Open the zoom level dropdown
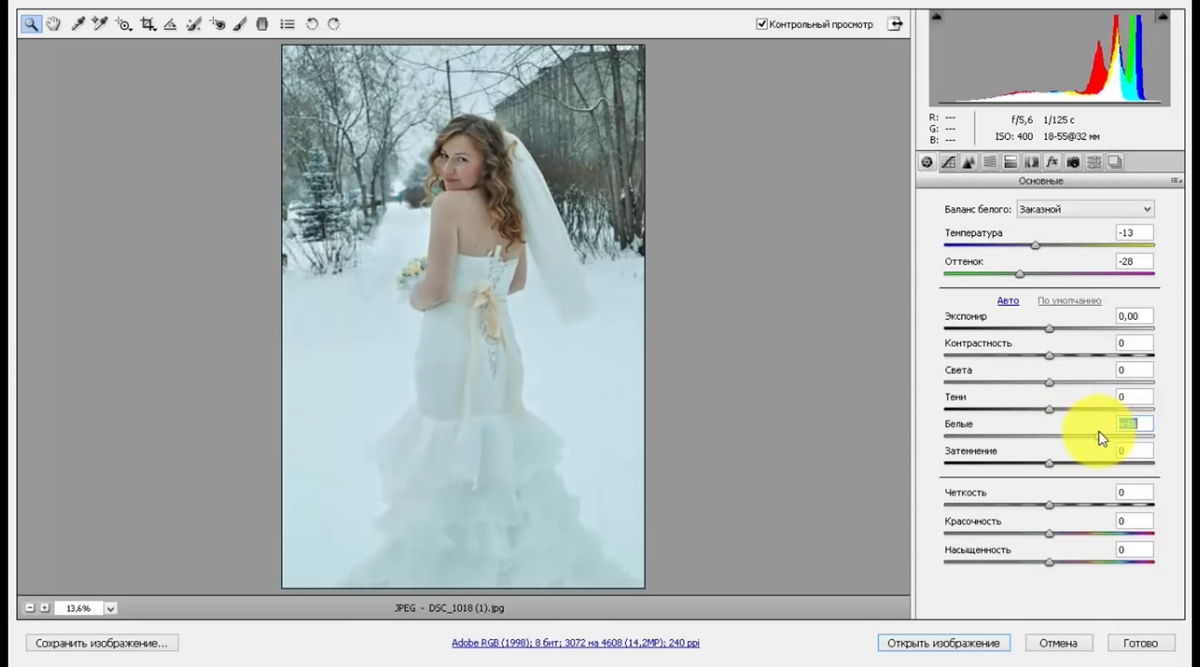 tap(110, 608)
